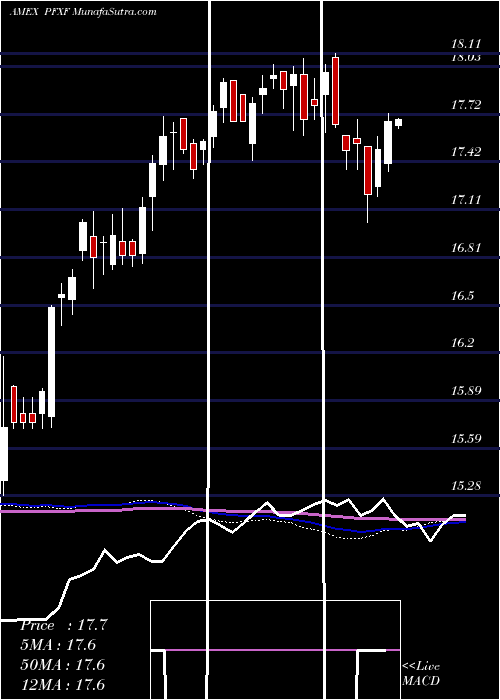Select the 15.28 price axis label
This screenshot has width=500, height=700.
click(x=466, y=486)
